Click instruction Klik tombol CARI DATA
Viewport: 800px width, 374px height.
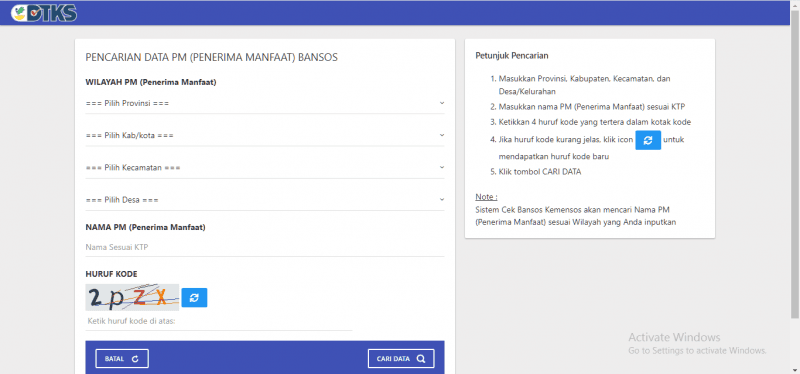coord(540,172)
